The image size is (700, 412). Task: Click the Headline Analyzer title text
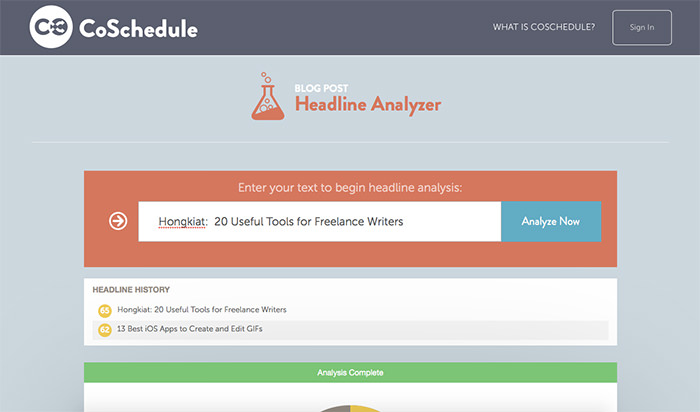tap(368, 104)
